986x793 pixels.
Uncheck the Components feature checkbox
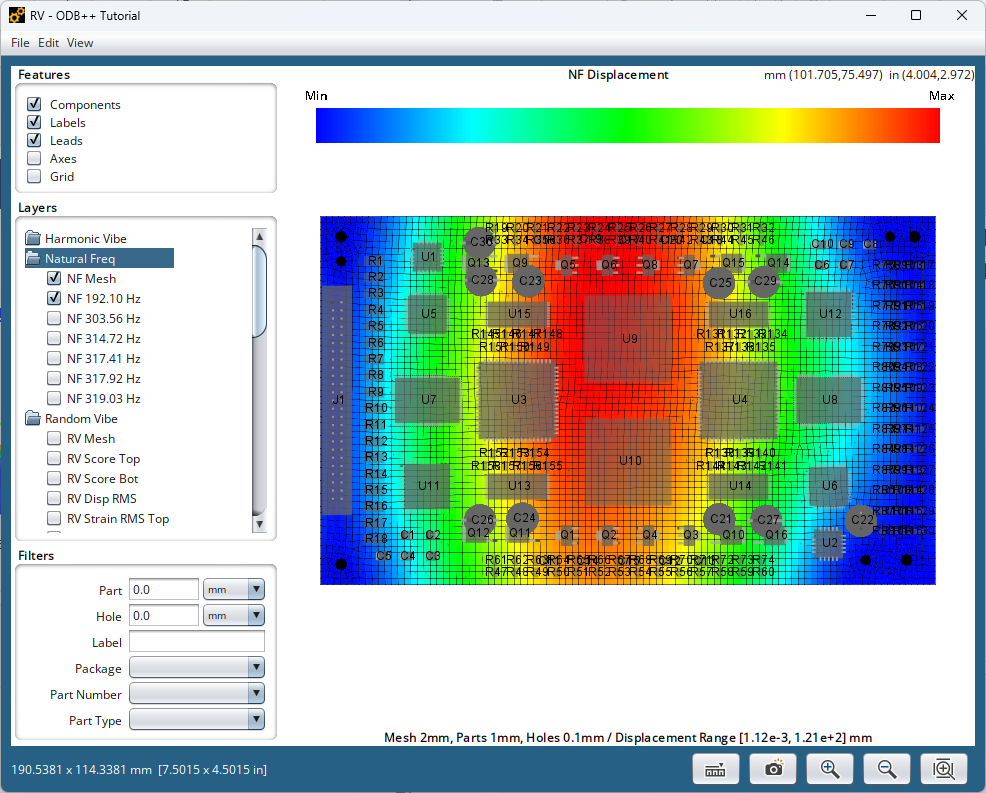coord(35,105)
